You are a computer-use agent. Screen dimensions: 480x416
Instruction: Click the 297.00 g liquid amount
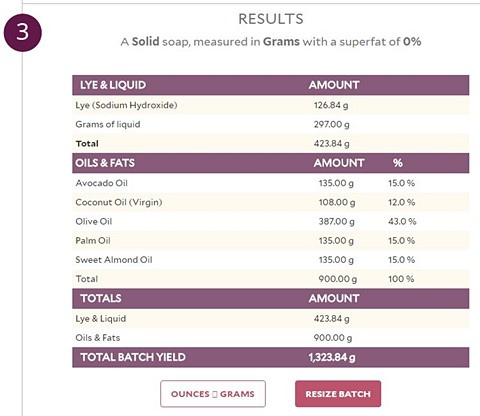coord(331,124)
